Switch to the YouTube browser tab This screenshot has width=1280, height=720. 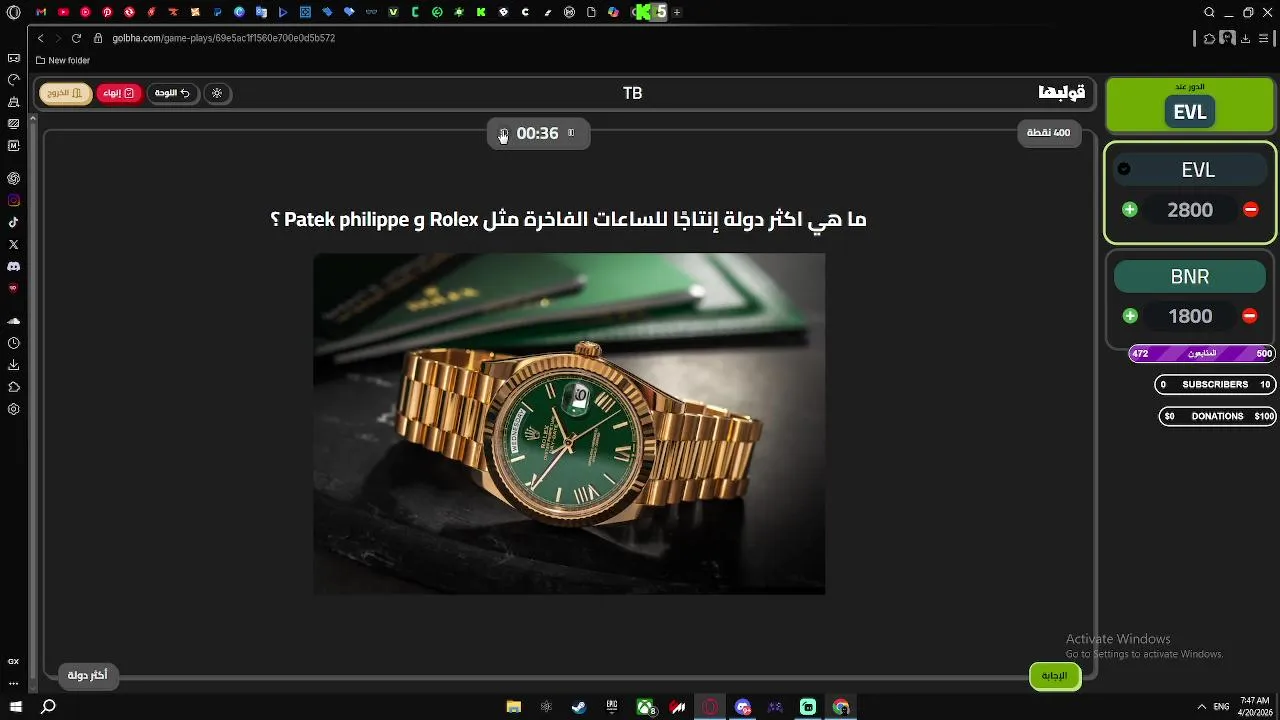tap(63, 12)
